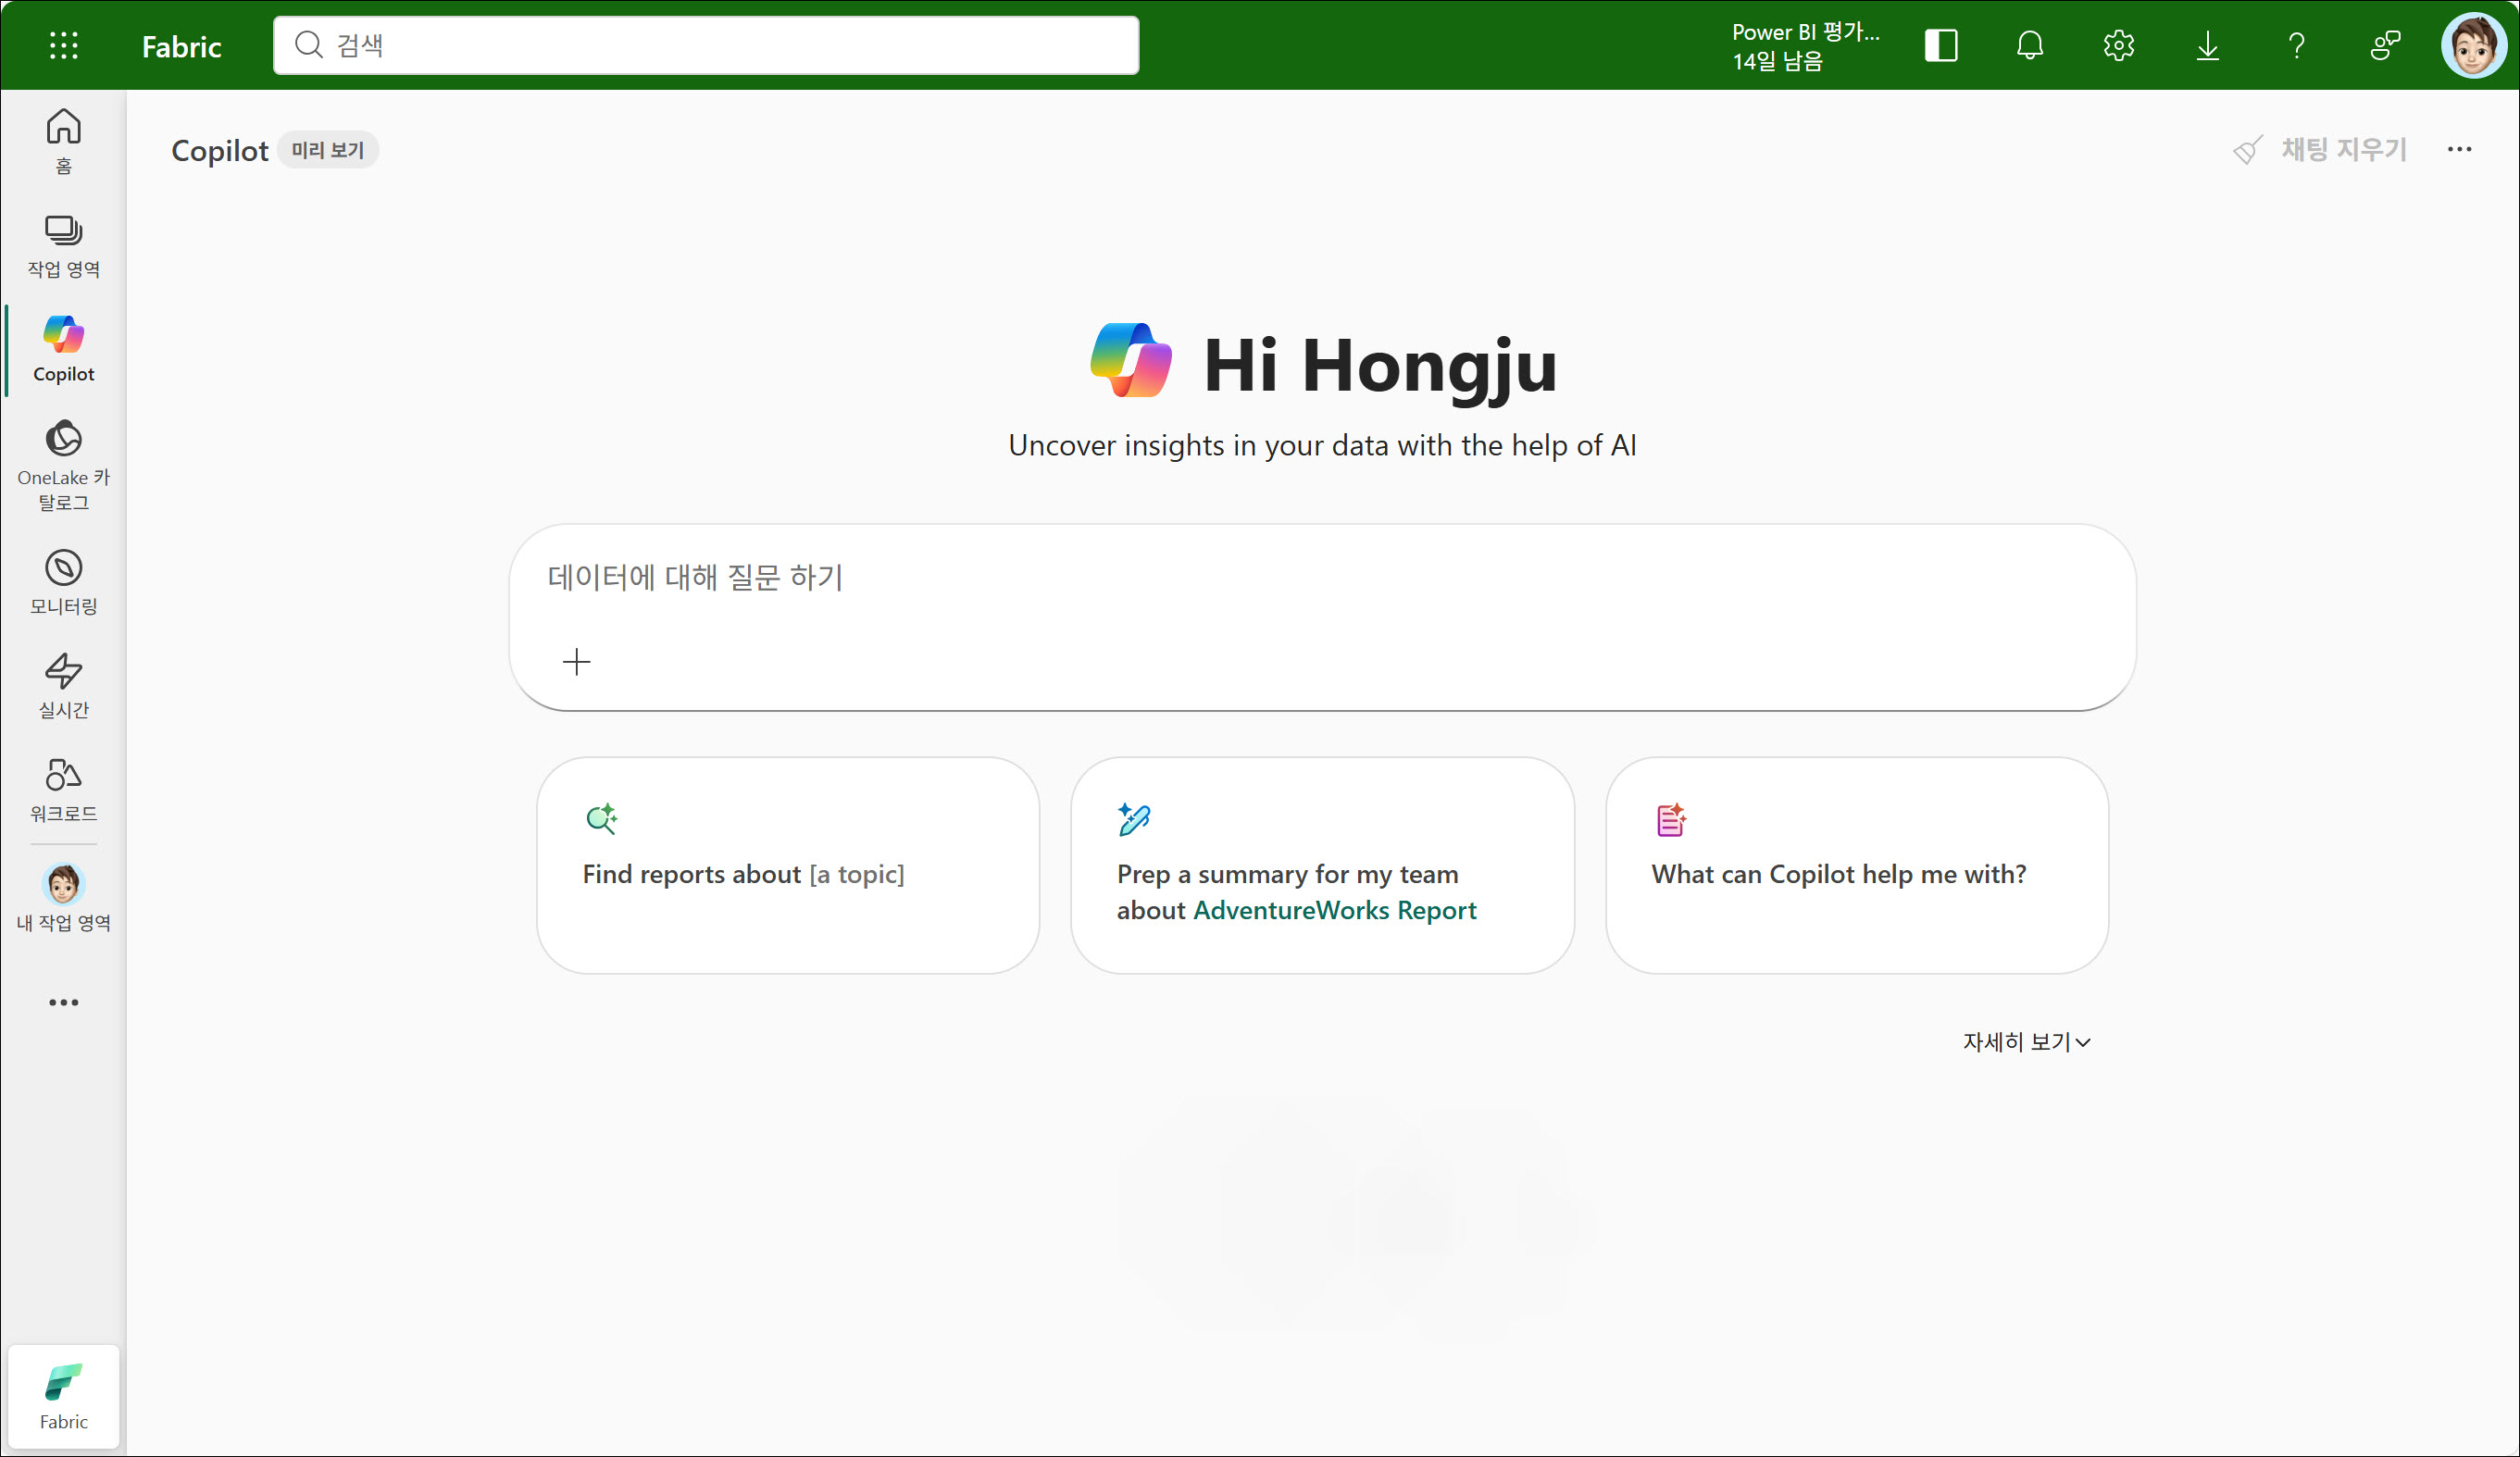Screen dimensions: 2520x1457
Task: Click the download arrow icon
Action: [x=2207, y=45]
